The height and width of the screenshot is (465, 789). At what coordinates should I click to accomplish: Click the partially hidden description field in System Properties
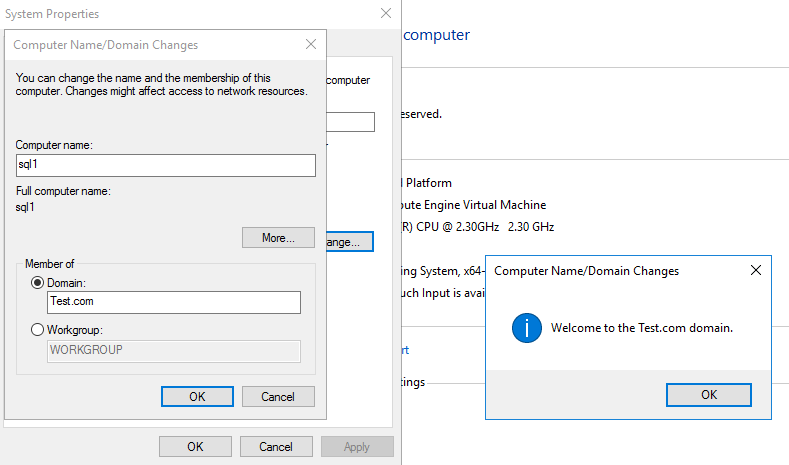point(351,122)
